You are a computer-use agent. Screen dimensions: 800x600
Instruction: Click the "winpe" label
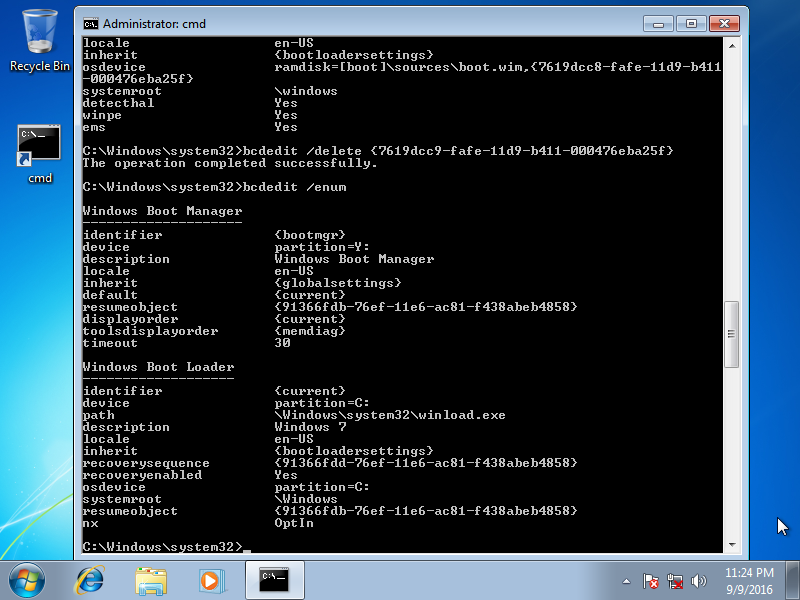coord(103,115)
